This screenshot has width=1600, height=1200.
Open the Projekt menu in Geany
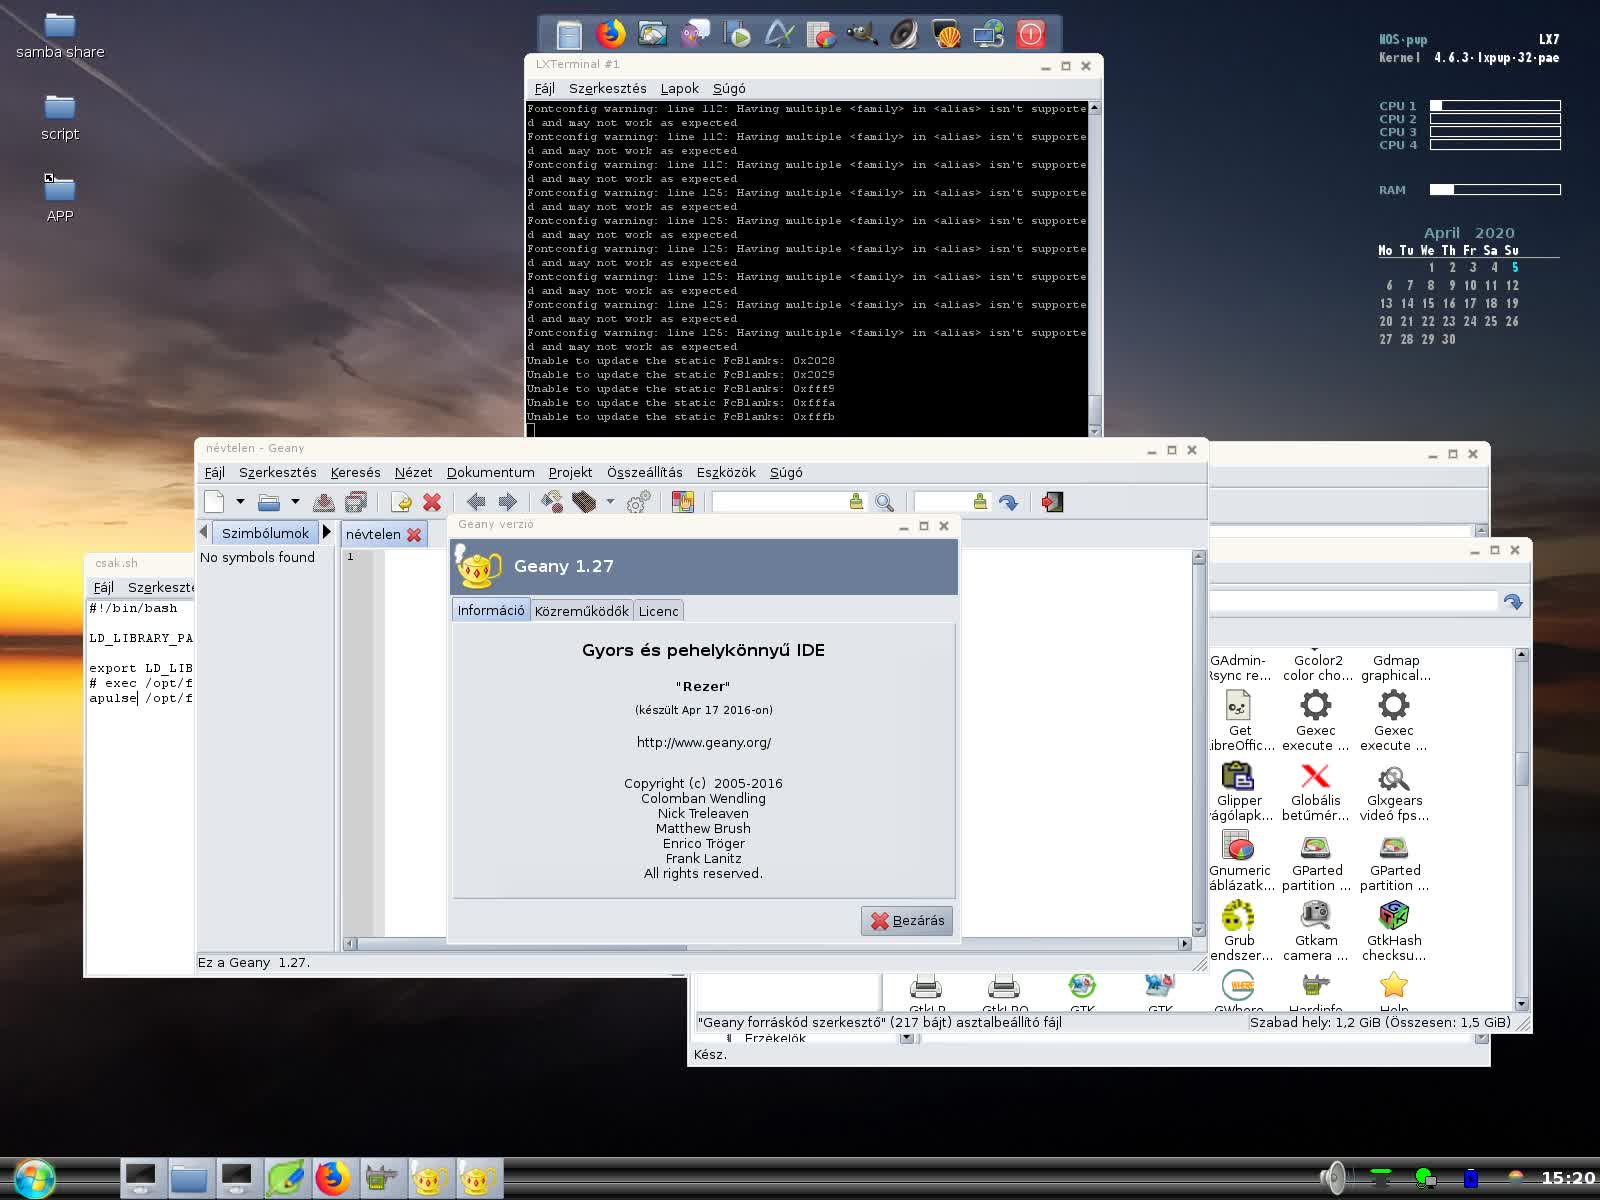570,473
